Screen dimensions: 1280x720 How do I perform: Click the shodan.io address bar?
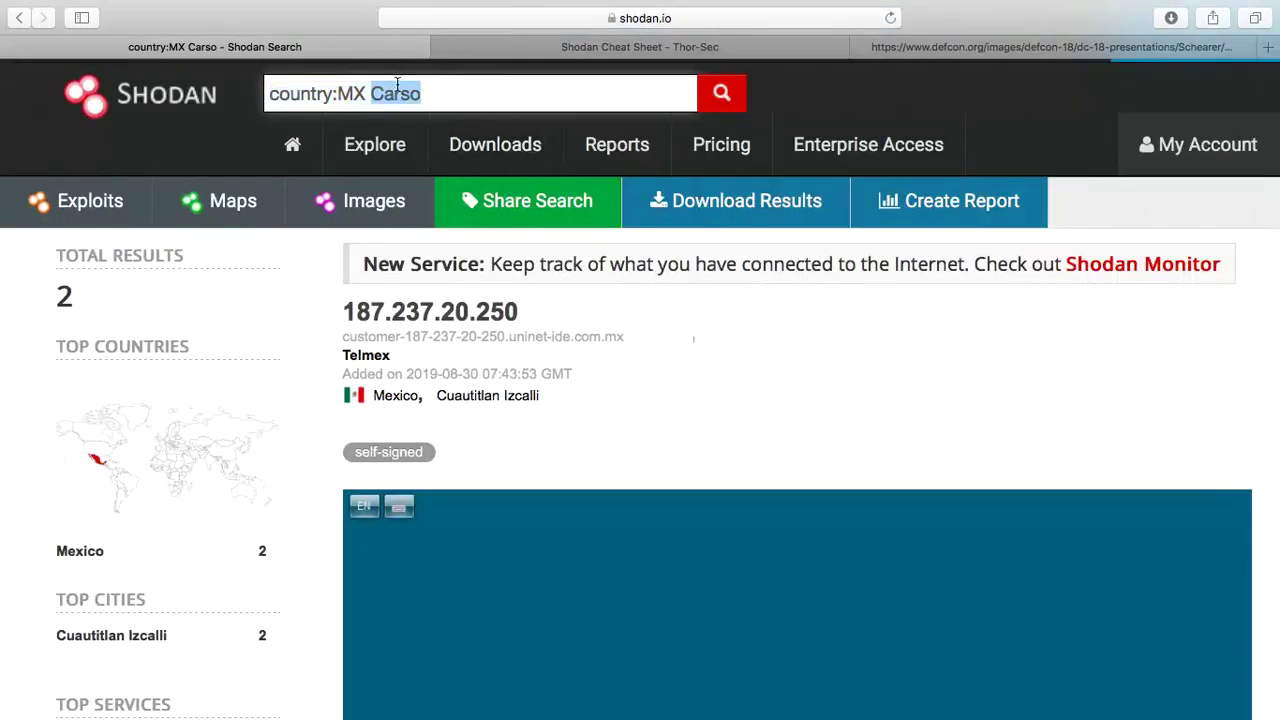coord(640,18)
